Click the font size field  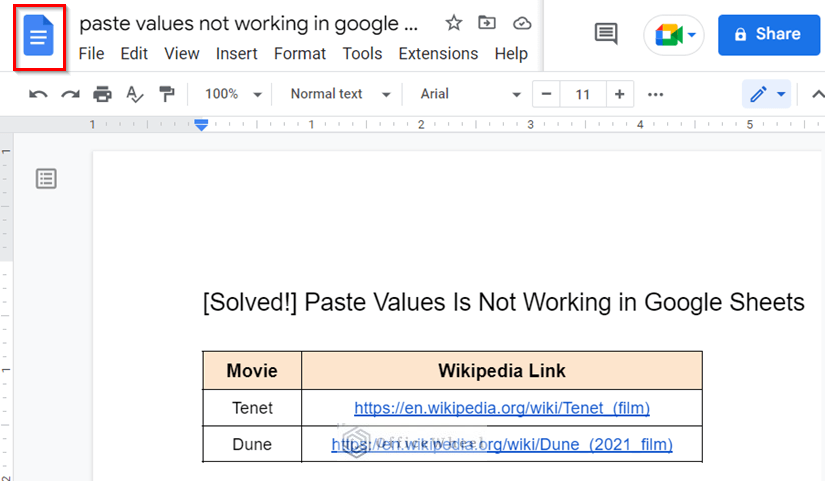[582, 94]
